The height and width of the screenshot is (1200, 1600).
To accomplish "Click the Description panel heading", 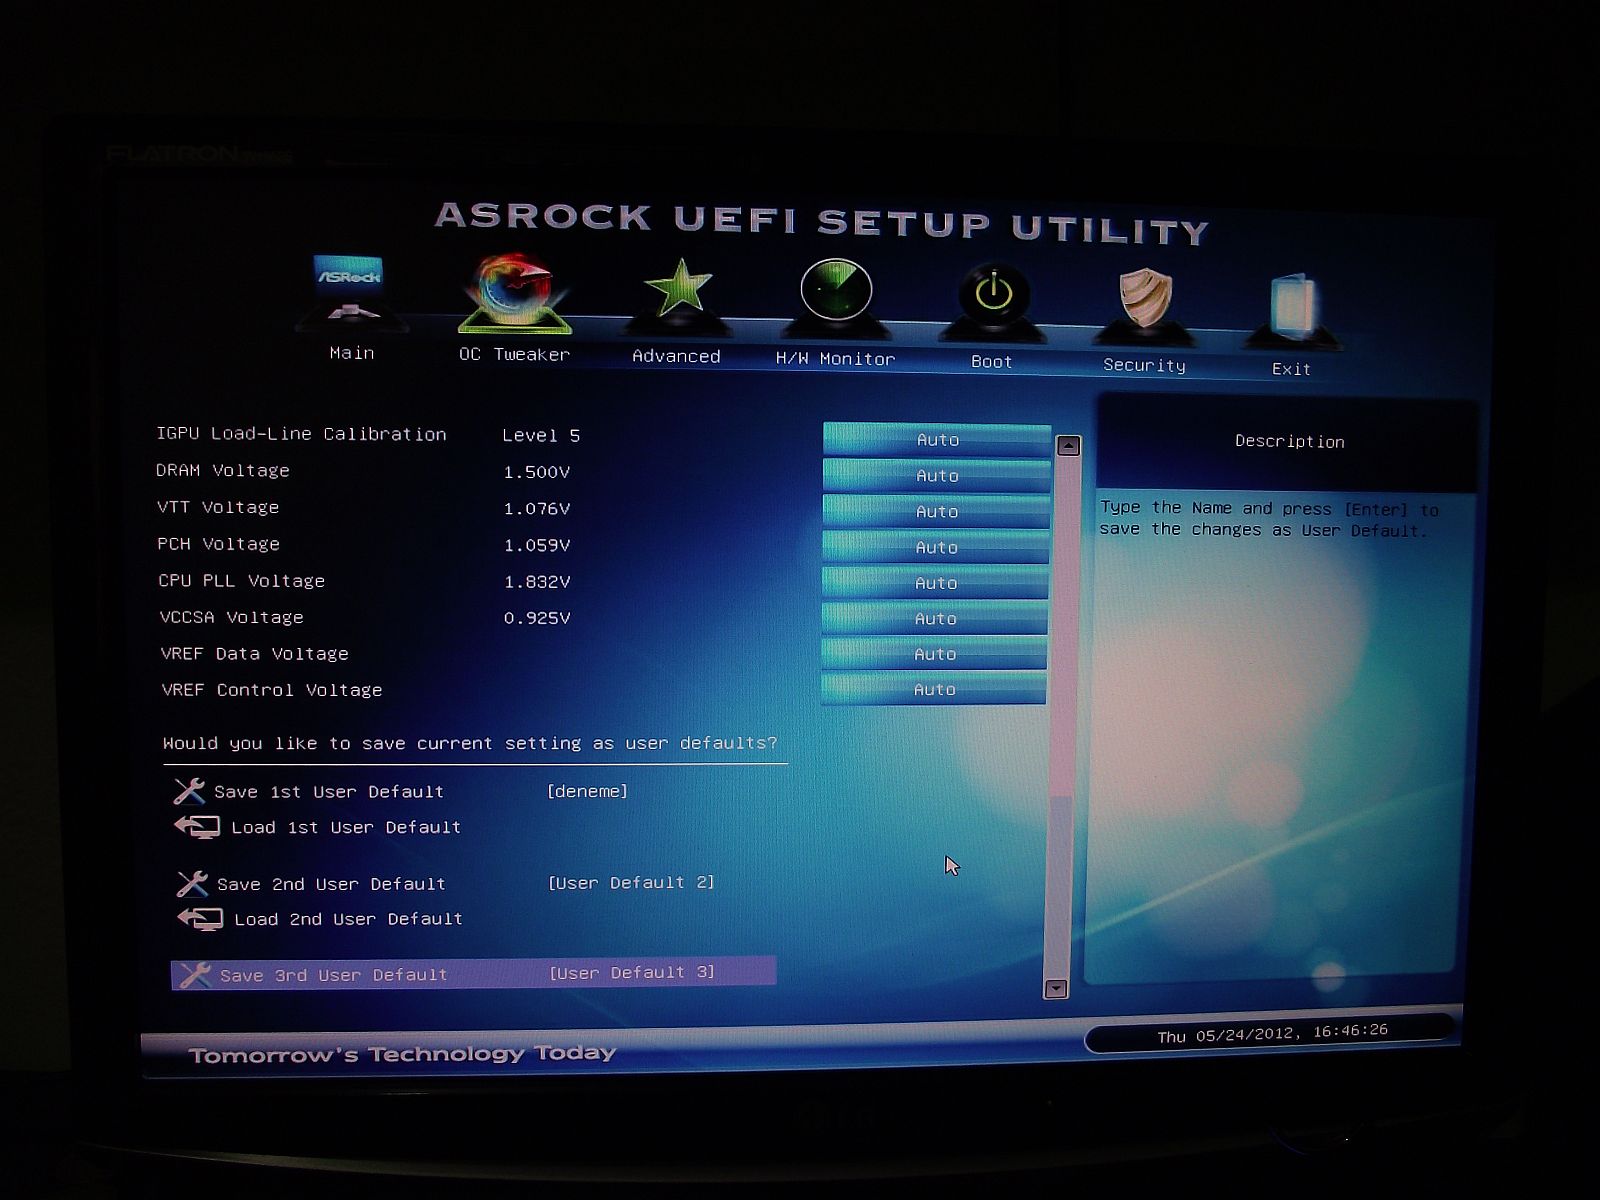I will 1290,441.
